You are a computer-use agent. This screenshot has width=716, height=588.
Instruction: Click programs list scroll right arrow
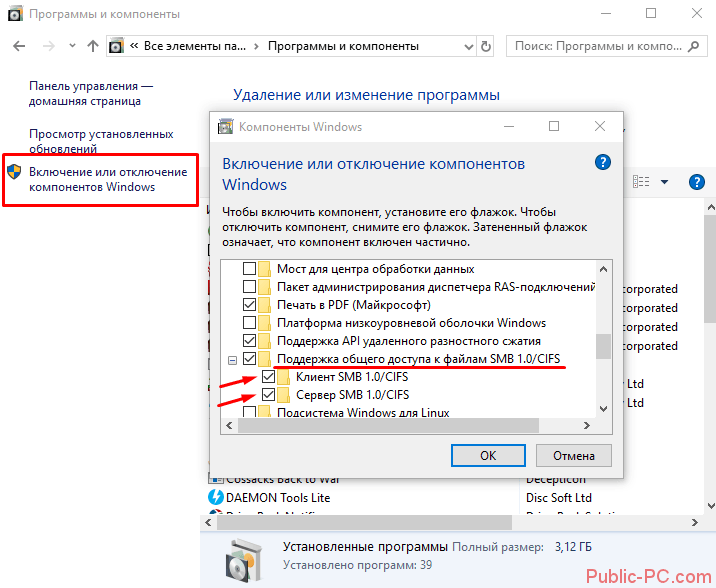(x=695, y=522)
